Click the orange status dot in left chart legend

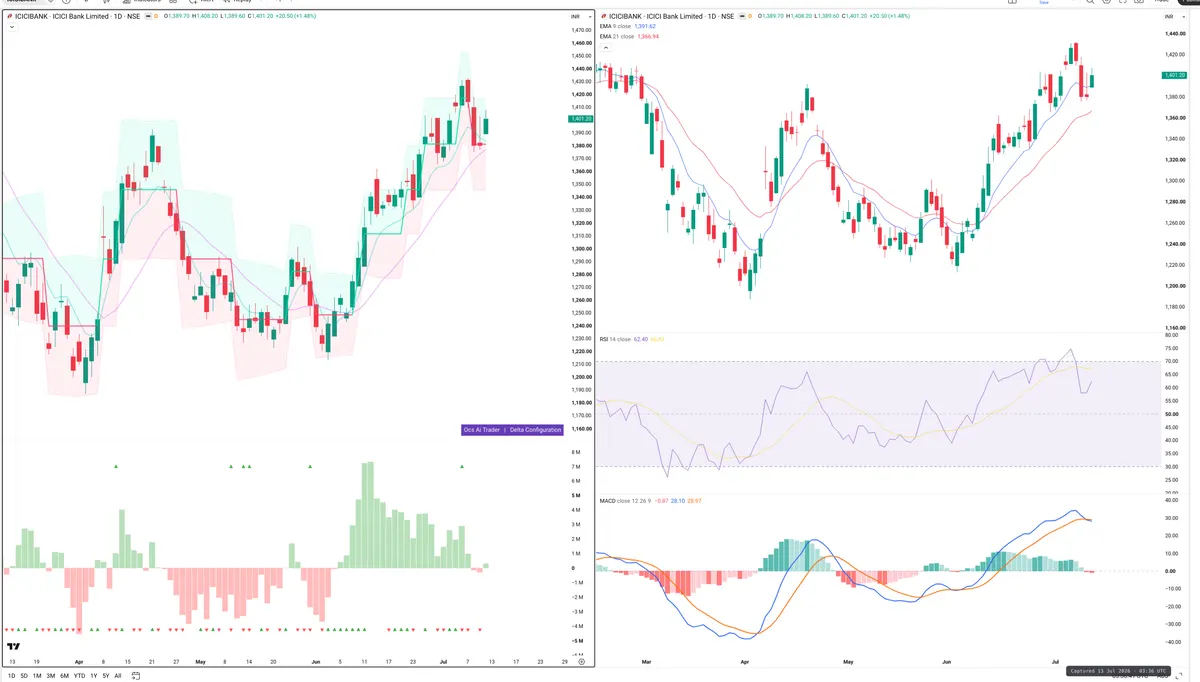[156, 16]
